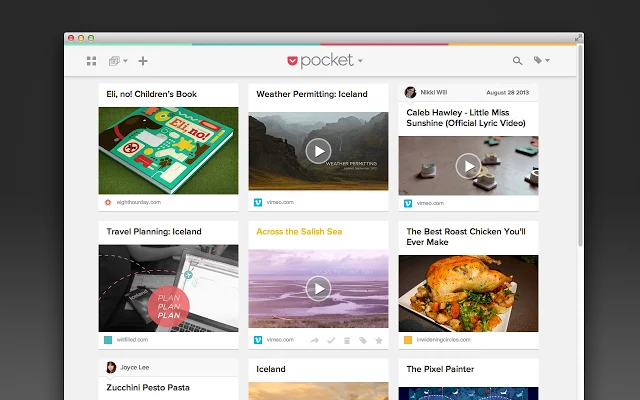Click vimeo.com text under Caleb Hawley
Screen dimensions: 640x400
click(x=430, y=203)
